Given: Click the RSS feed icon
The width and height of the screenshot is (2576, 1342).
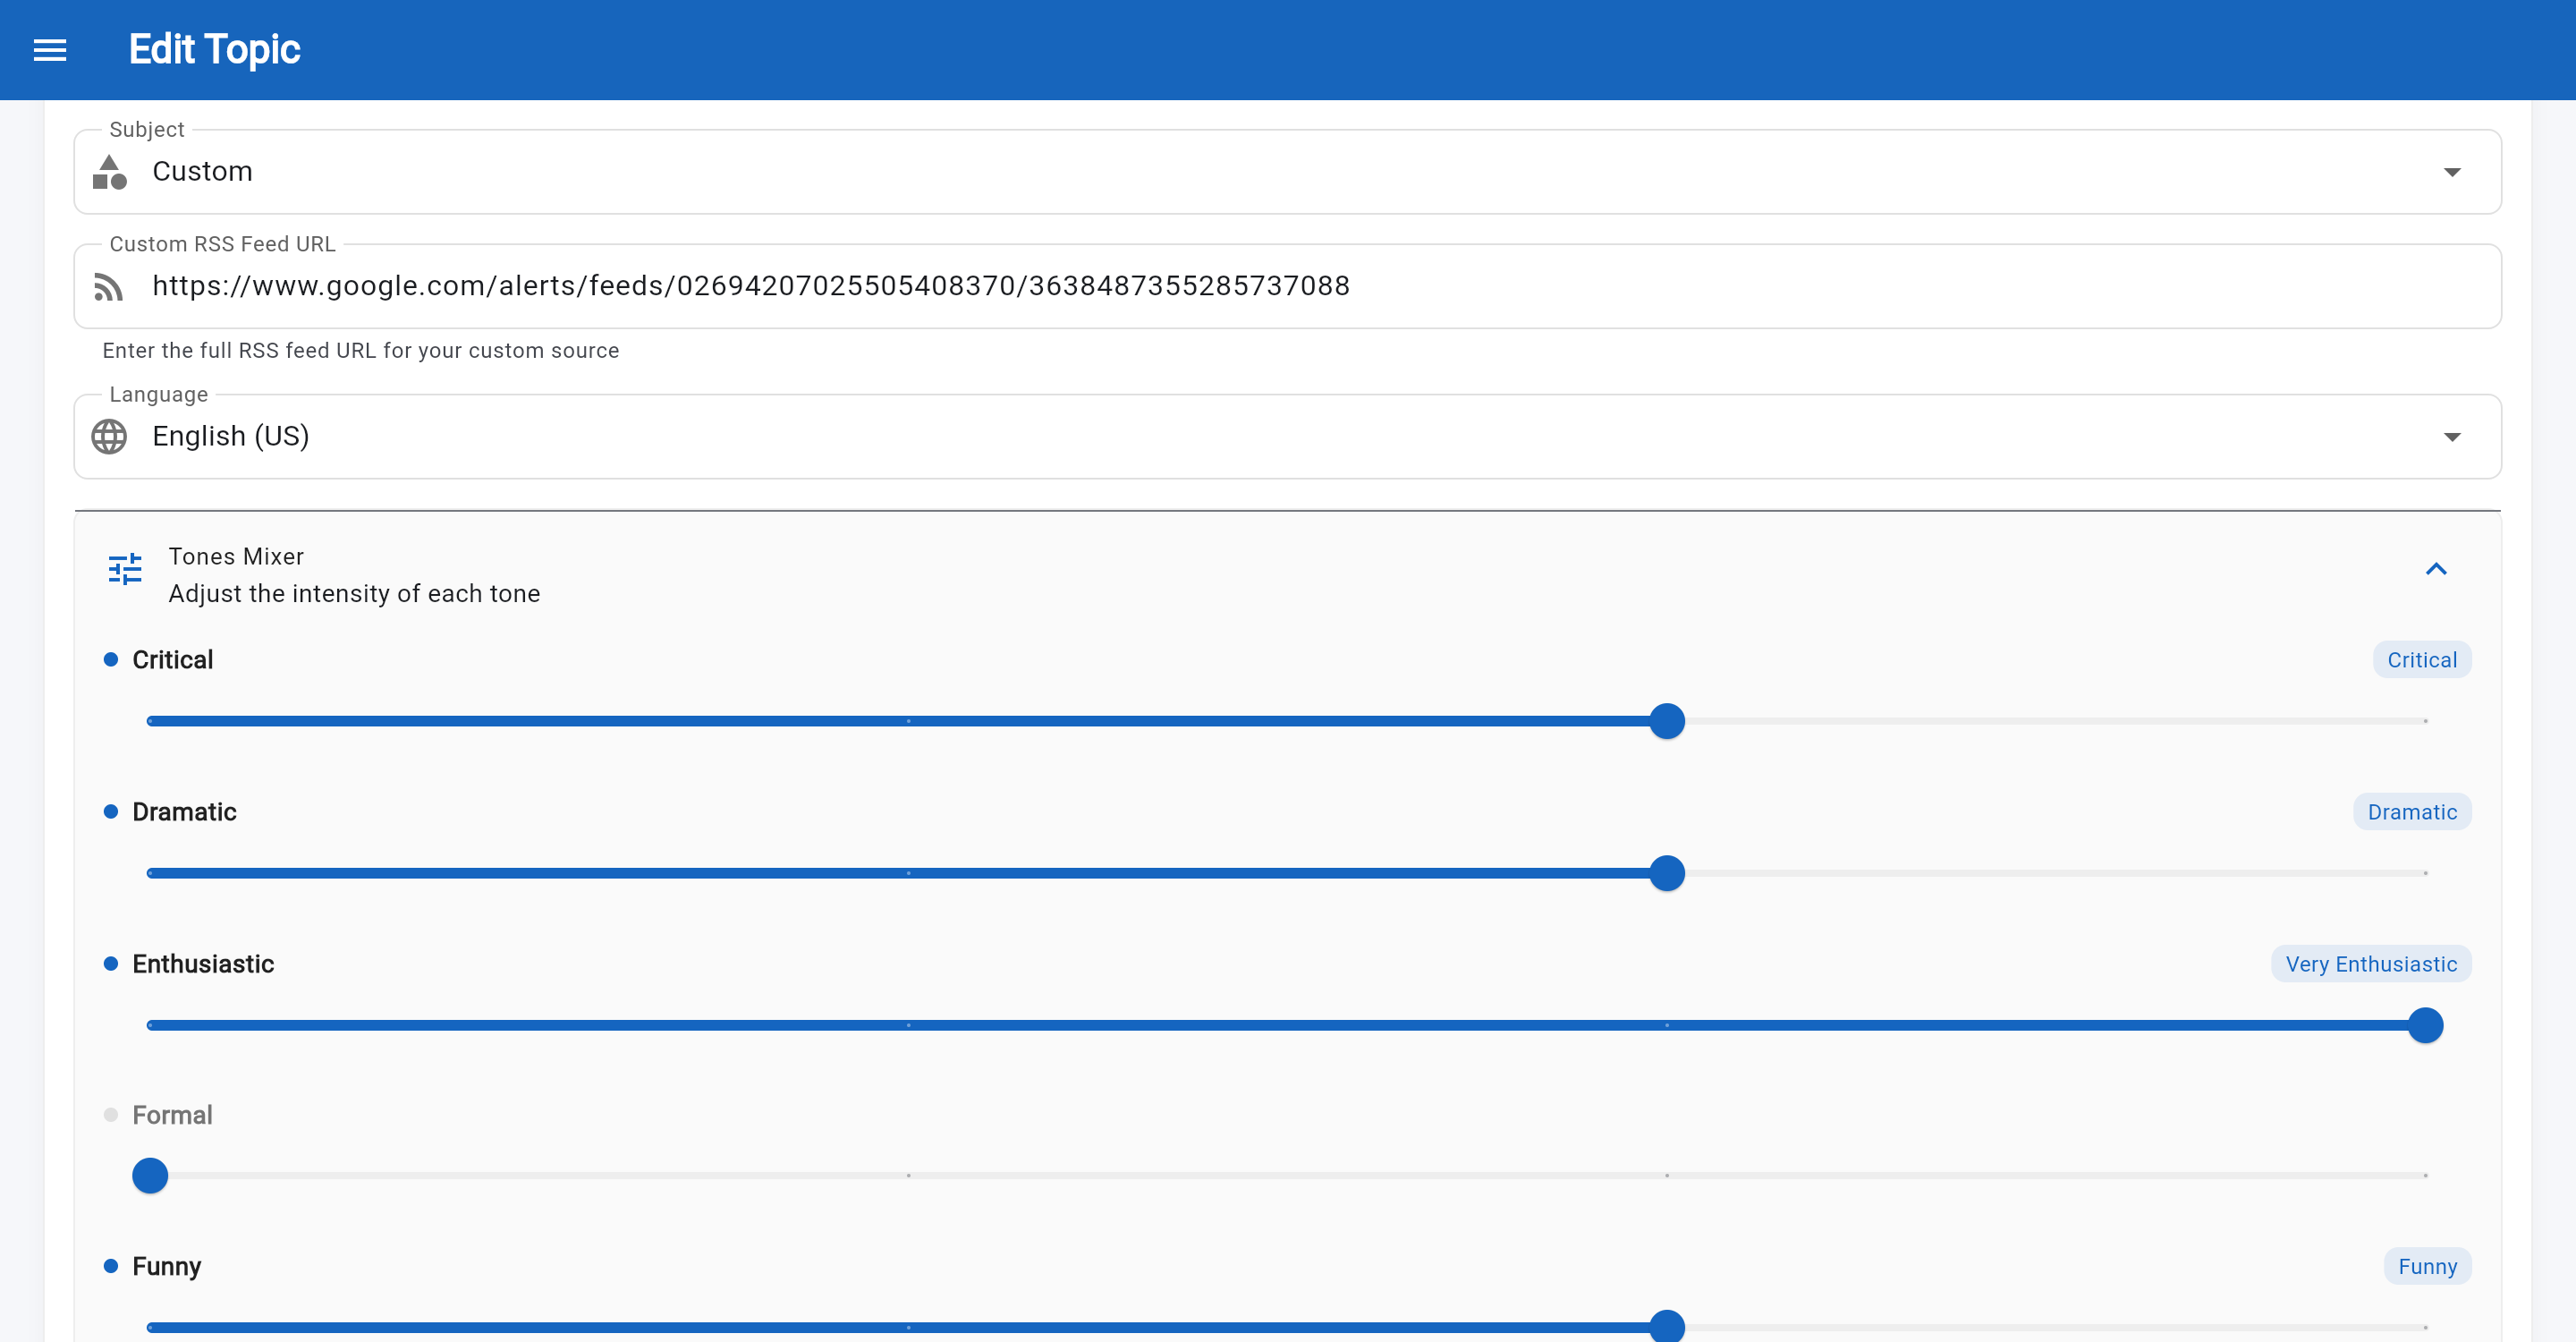Looking at the screenshot, I should tap(110, 286).
